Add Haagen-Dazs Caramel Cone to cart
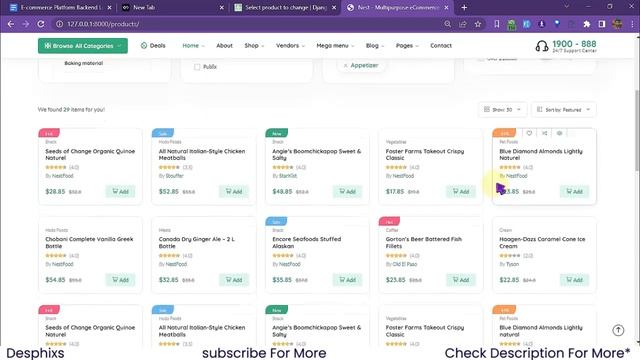The width and height of the screenshot is (640, 360). 574,280
